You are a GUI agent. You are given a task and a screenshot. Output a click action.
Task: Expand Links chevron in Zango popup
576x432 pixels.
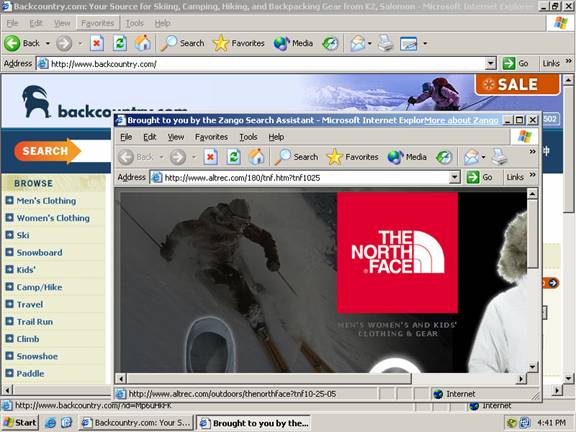click(x=532, y=175)
